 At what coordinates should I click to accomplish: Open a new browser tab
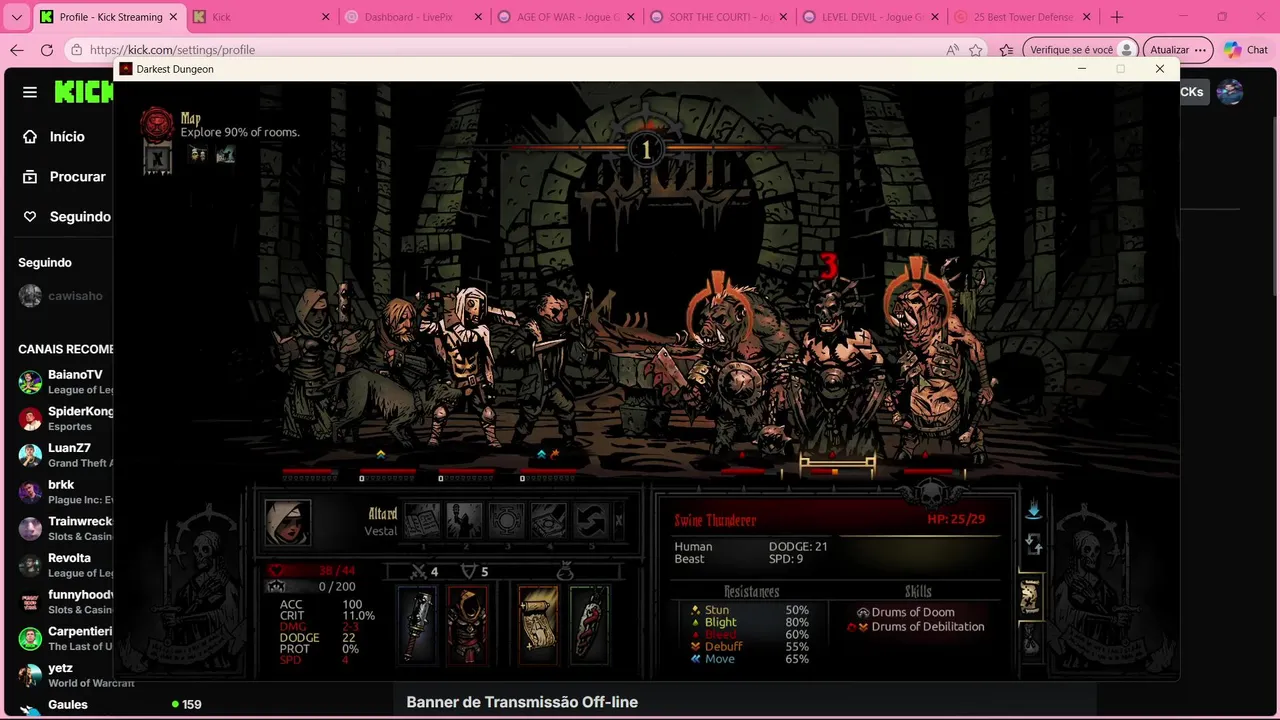1117,17
